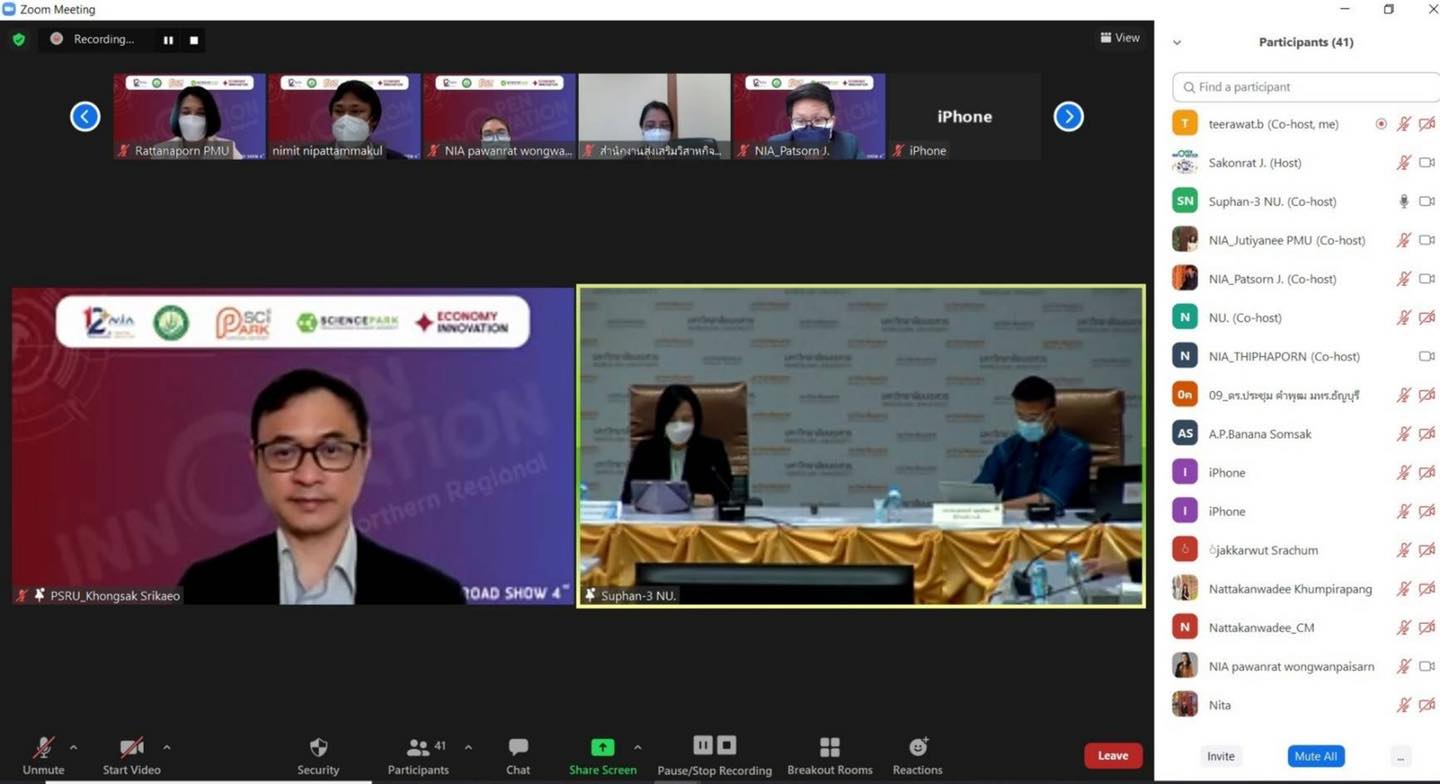Click the red Leave button
Image resolution: width=1440 pixels, height=784 pixels.
tap(1113, 756)
